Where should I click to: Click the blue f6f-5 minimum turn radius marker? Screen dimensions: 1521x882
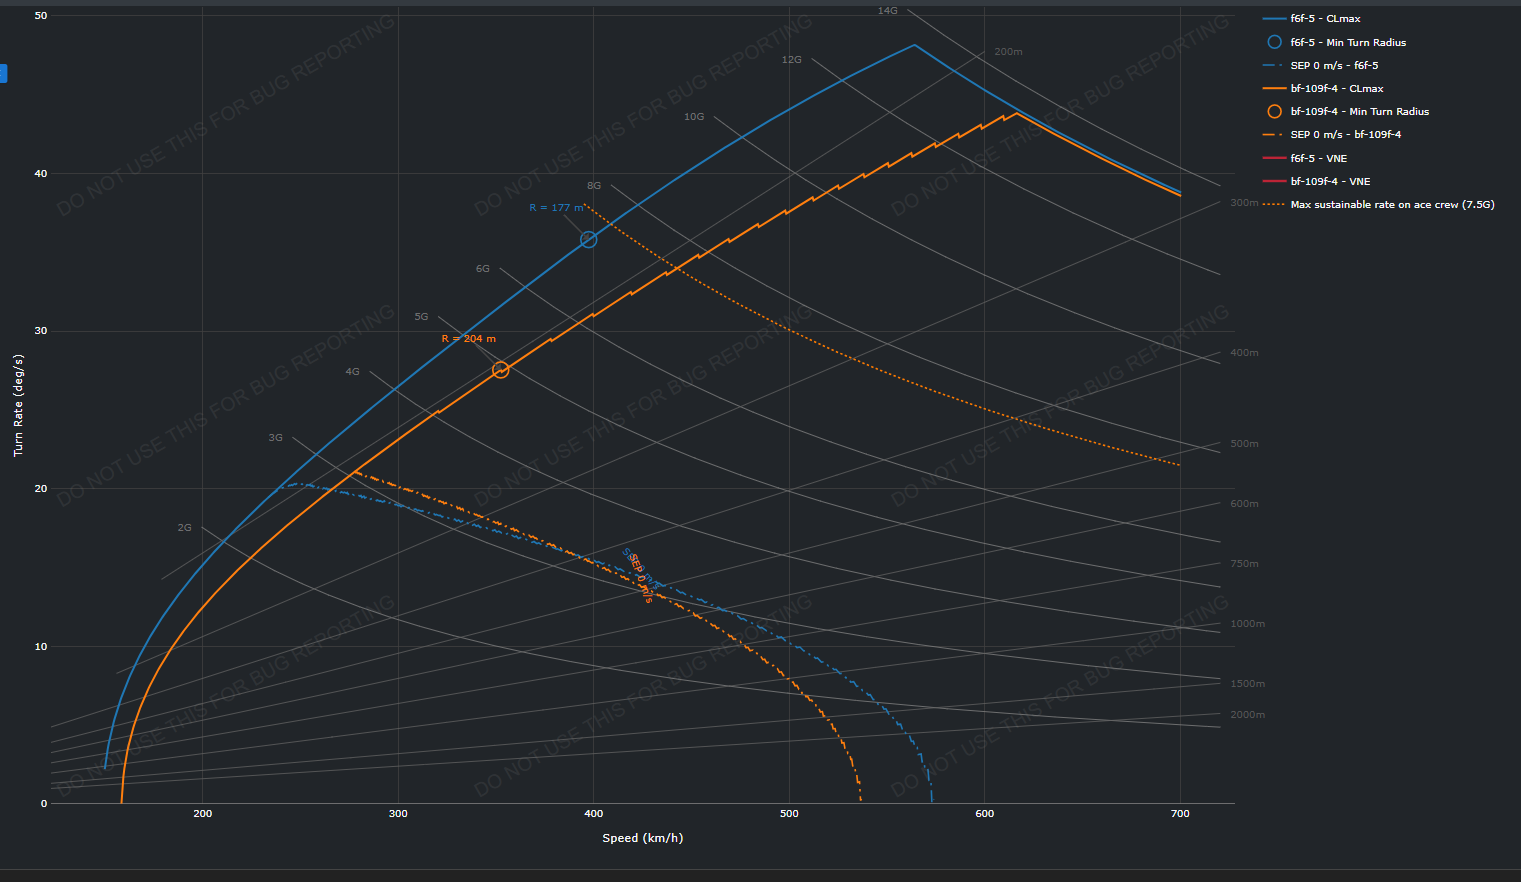589,239
